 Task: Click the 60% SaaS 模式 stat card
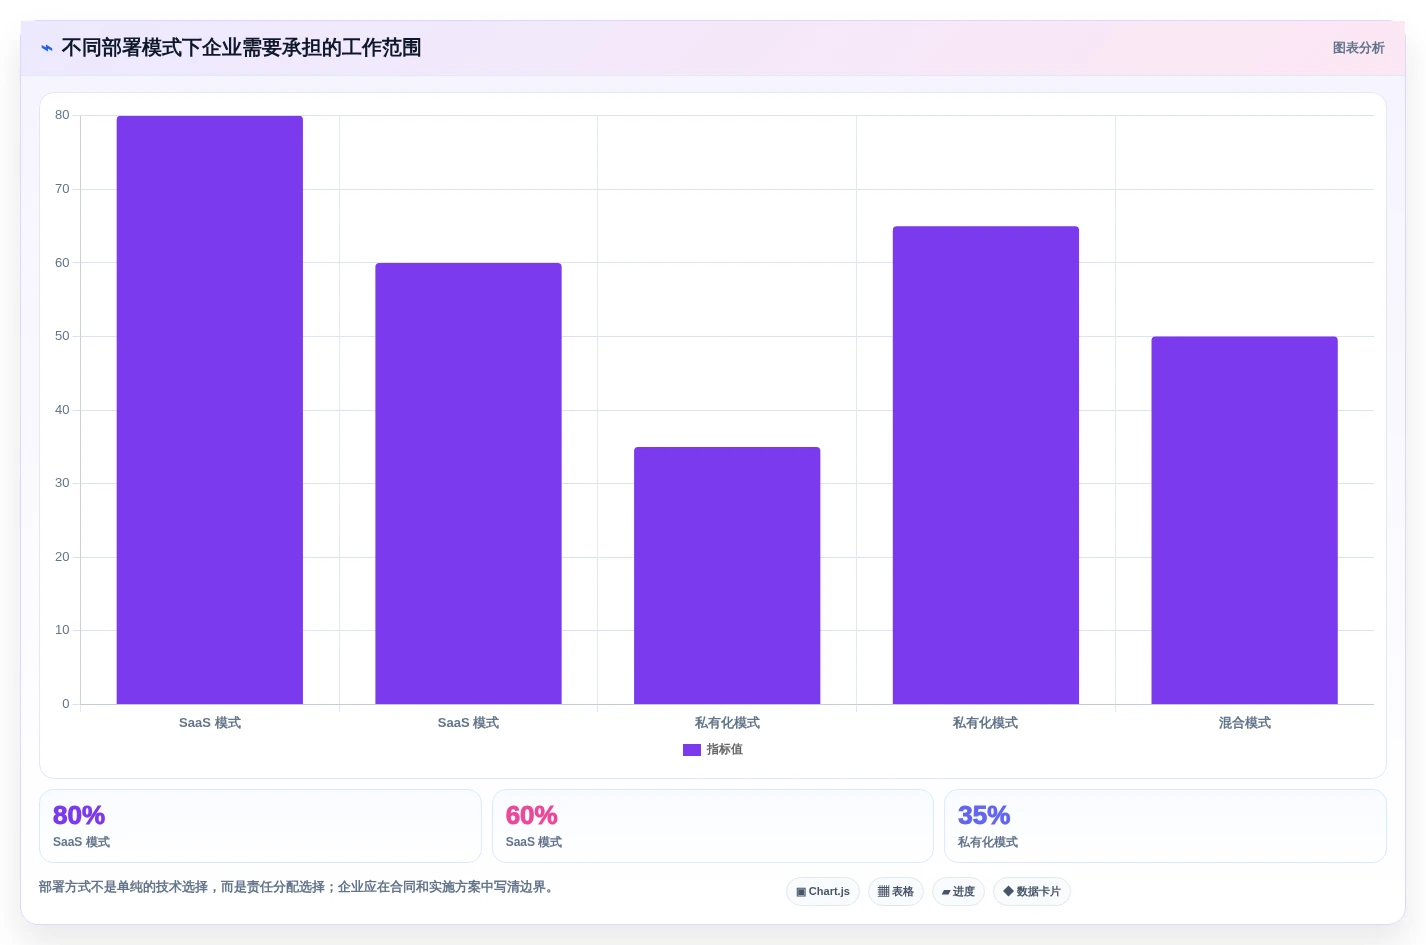pyautogui.click(x=713, y=826)
